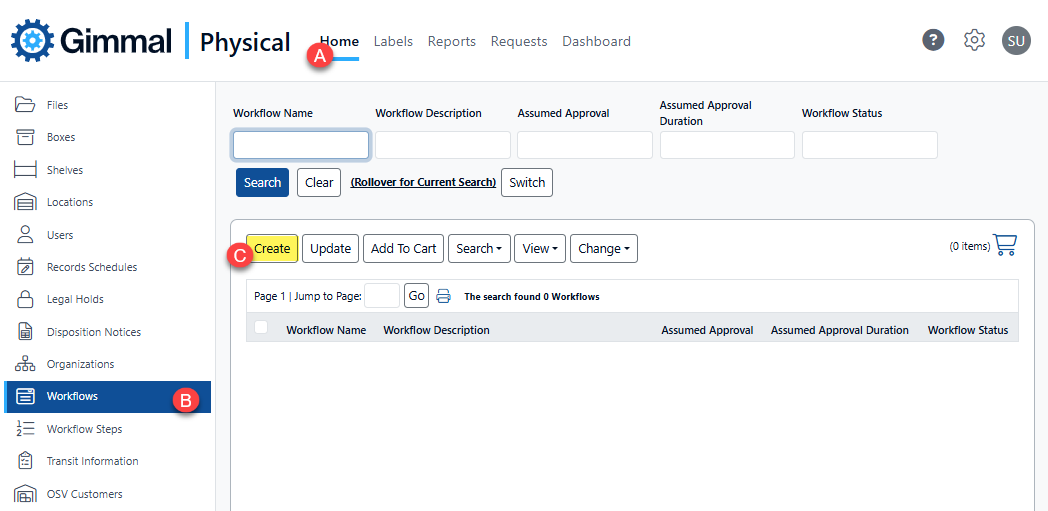1048x511 pixels.
Task: Click the Boxes icon in sidebar
Action: pyautogui.click(x=25, y=137)
